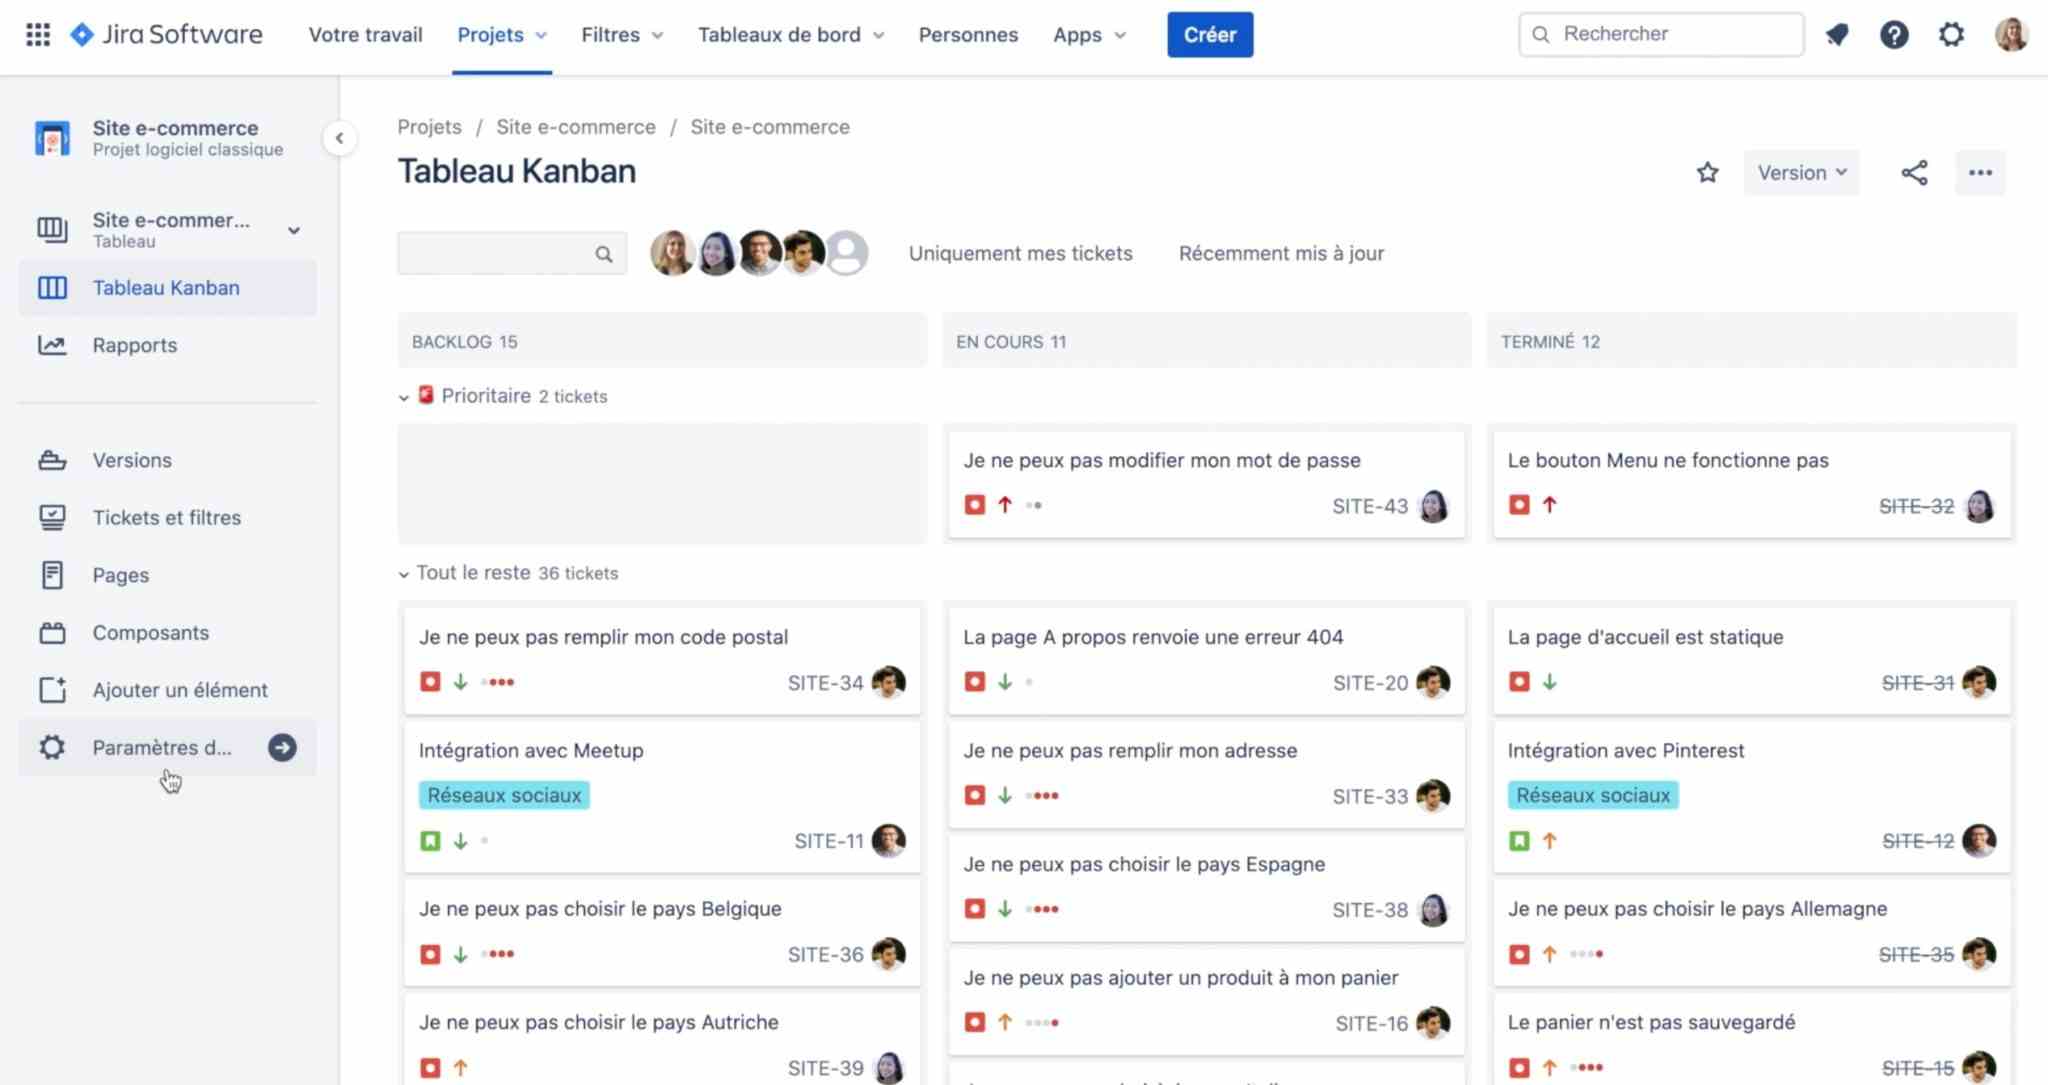Filter by fourth assignee avatar

coord(803,253)
